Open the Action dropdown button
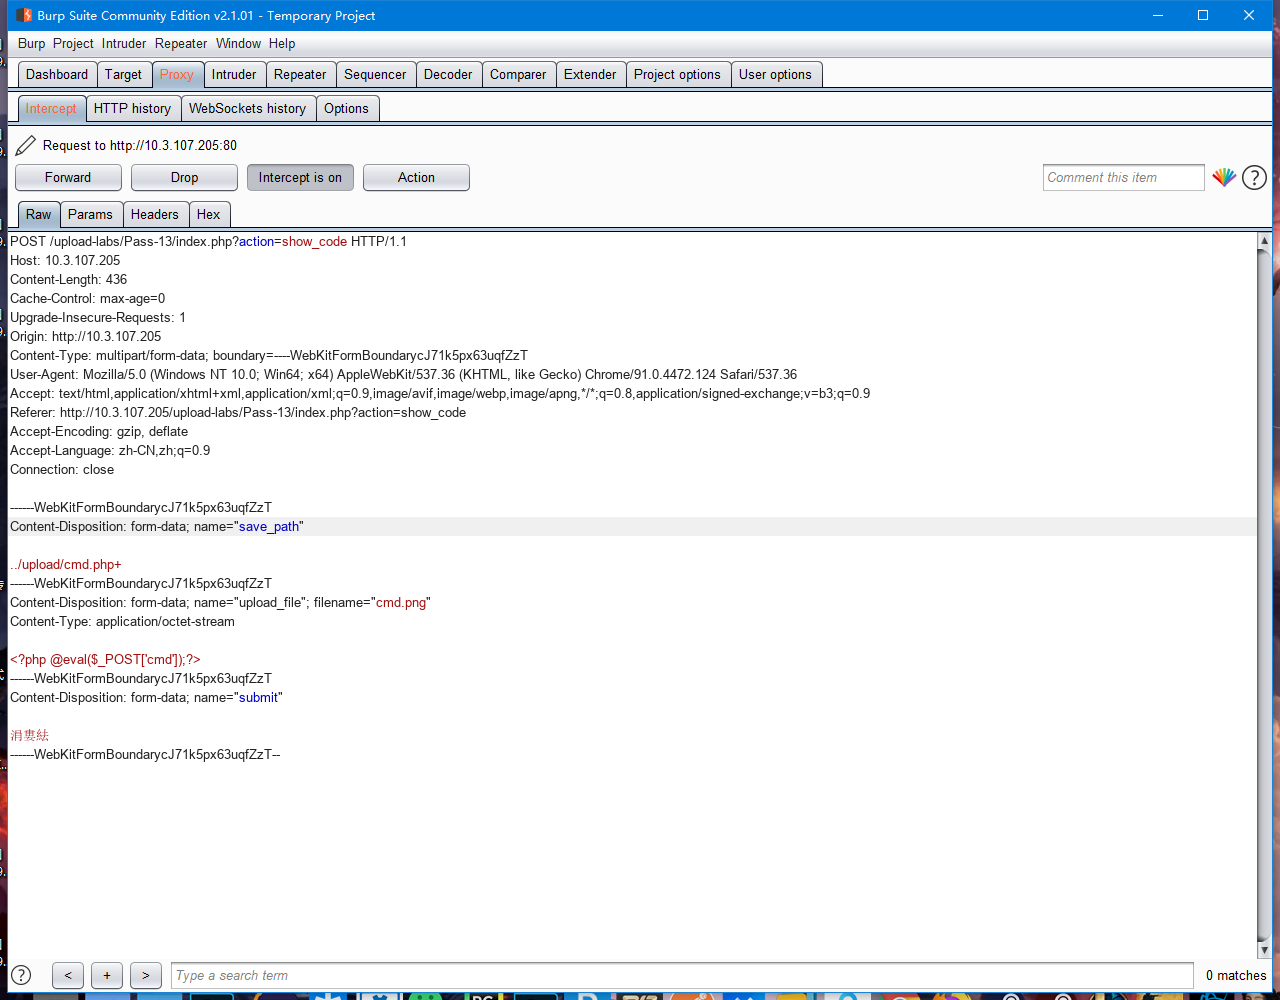This screenshot has width=1280, height=1000. point(416,177)
